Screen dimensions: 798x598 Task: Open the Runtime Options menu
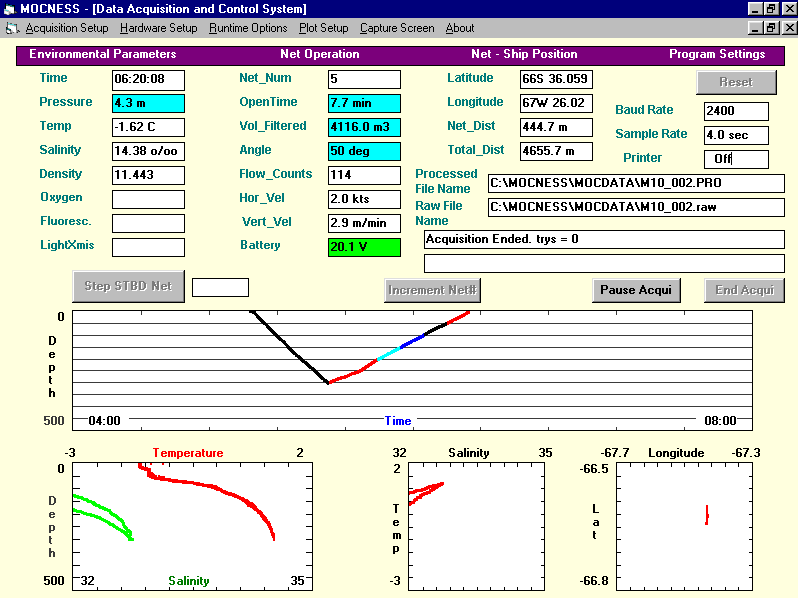[248, 28]
